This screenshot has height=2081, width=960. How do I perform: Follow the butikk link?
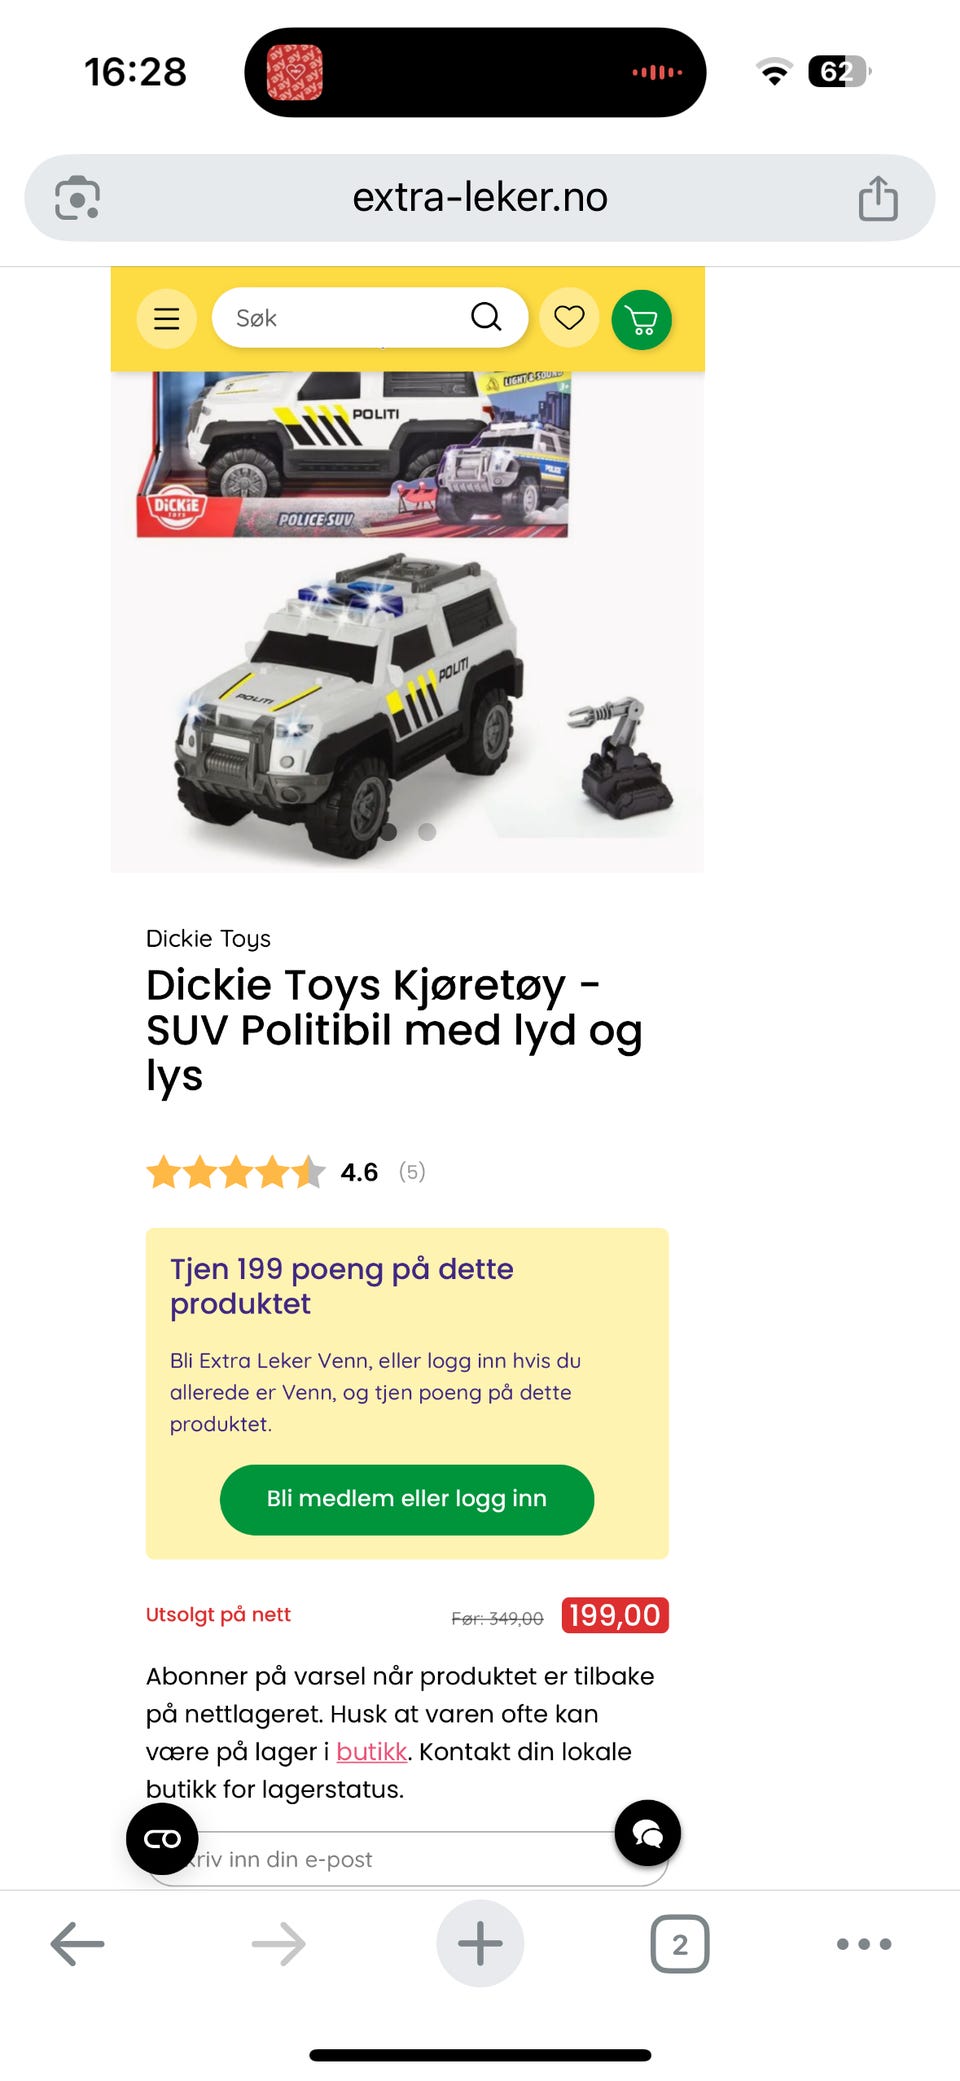pyautogui.click(x=371, y=1752)
